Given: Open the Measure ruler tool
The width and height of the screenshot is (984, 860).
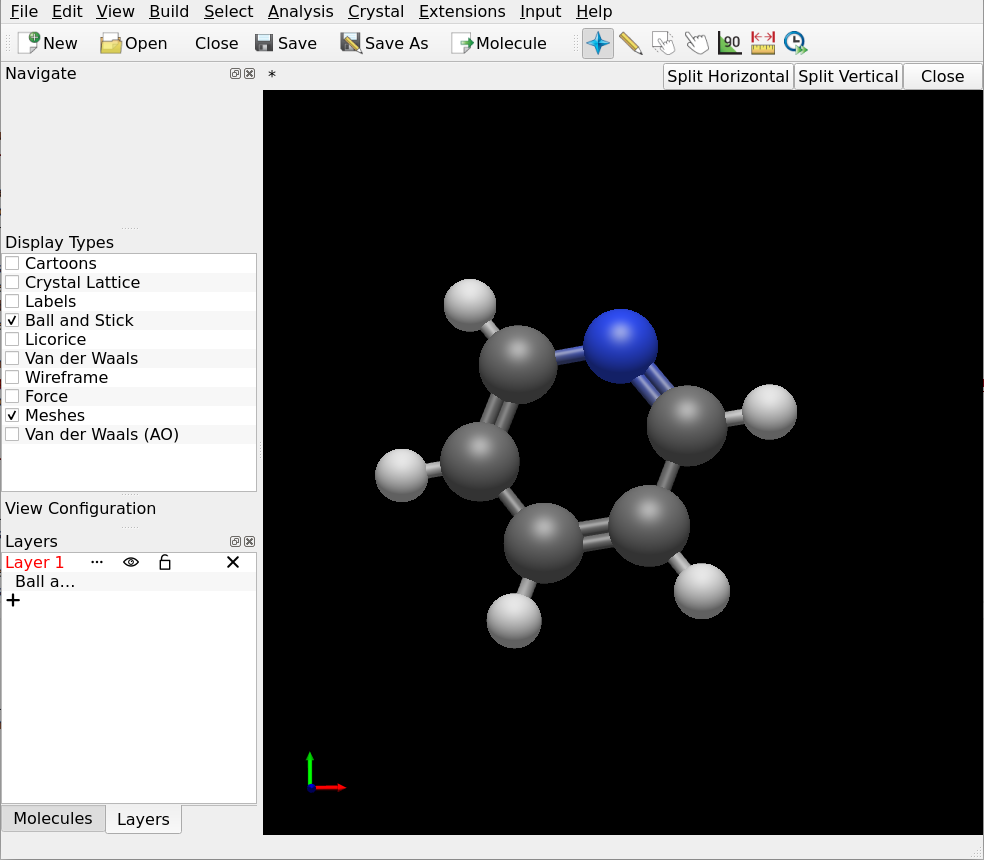Looking at the screenshot, I should pos(762,43).
